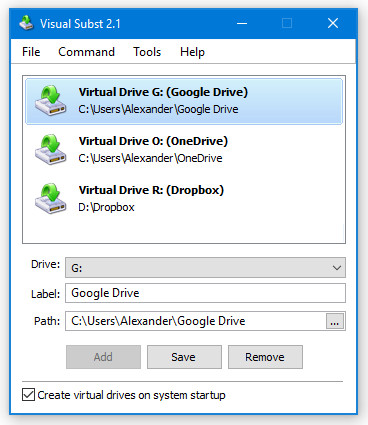Expand the Drive letter dropdown
The width and height of the screenshot is (368, 425).
tap(205, 268)
